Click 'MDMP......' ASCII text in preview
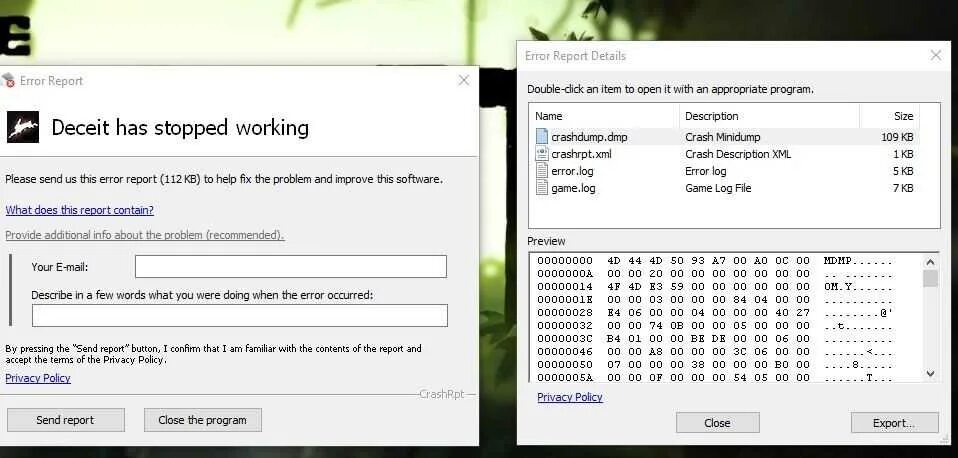958x458 pixels. pos(858,261)
